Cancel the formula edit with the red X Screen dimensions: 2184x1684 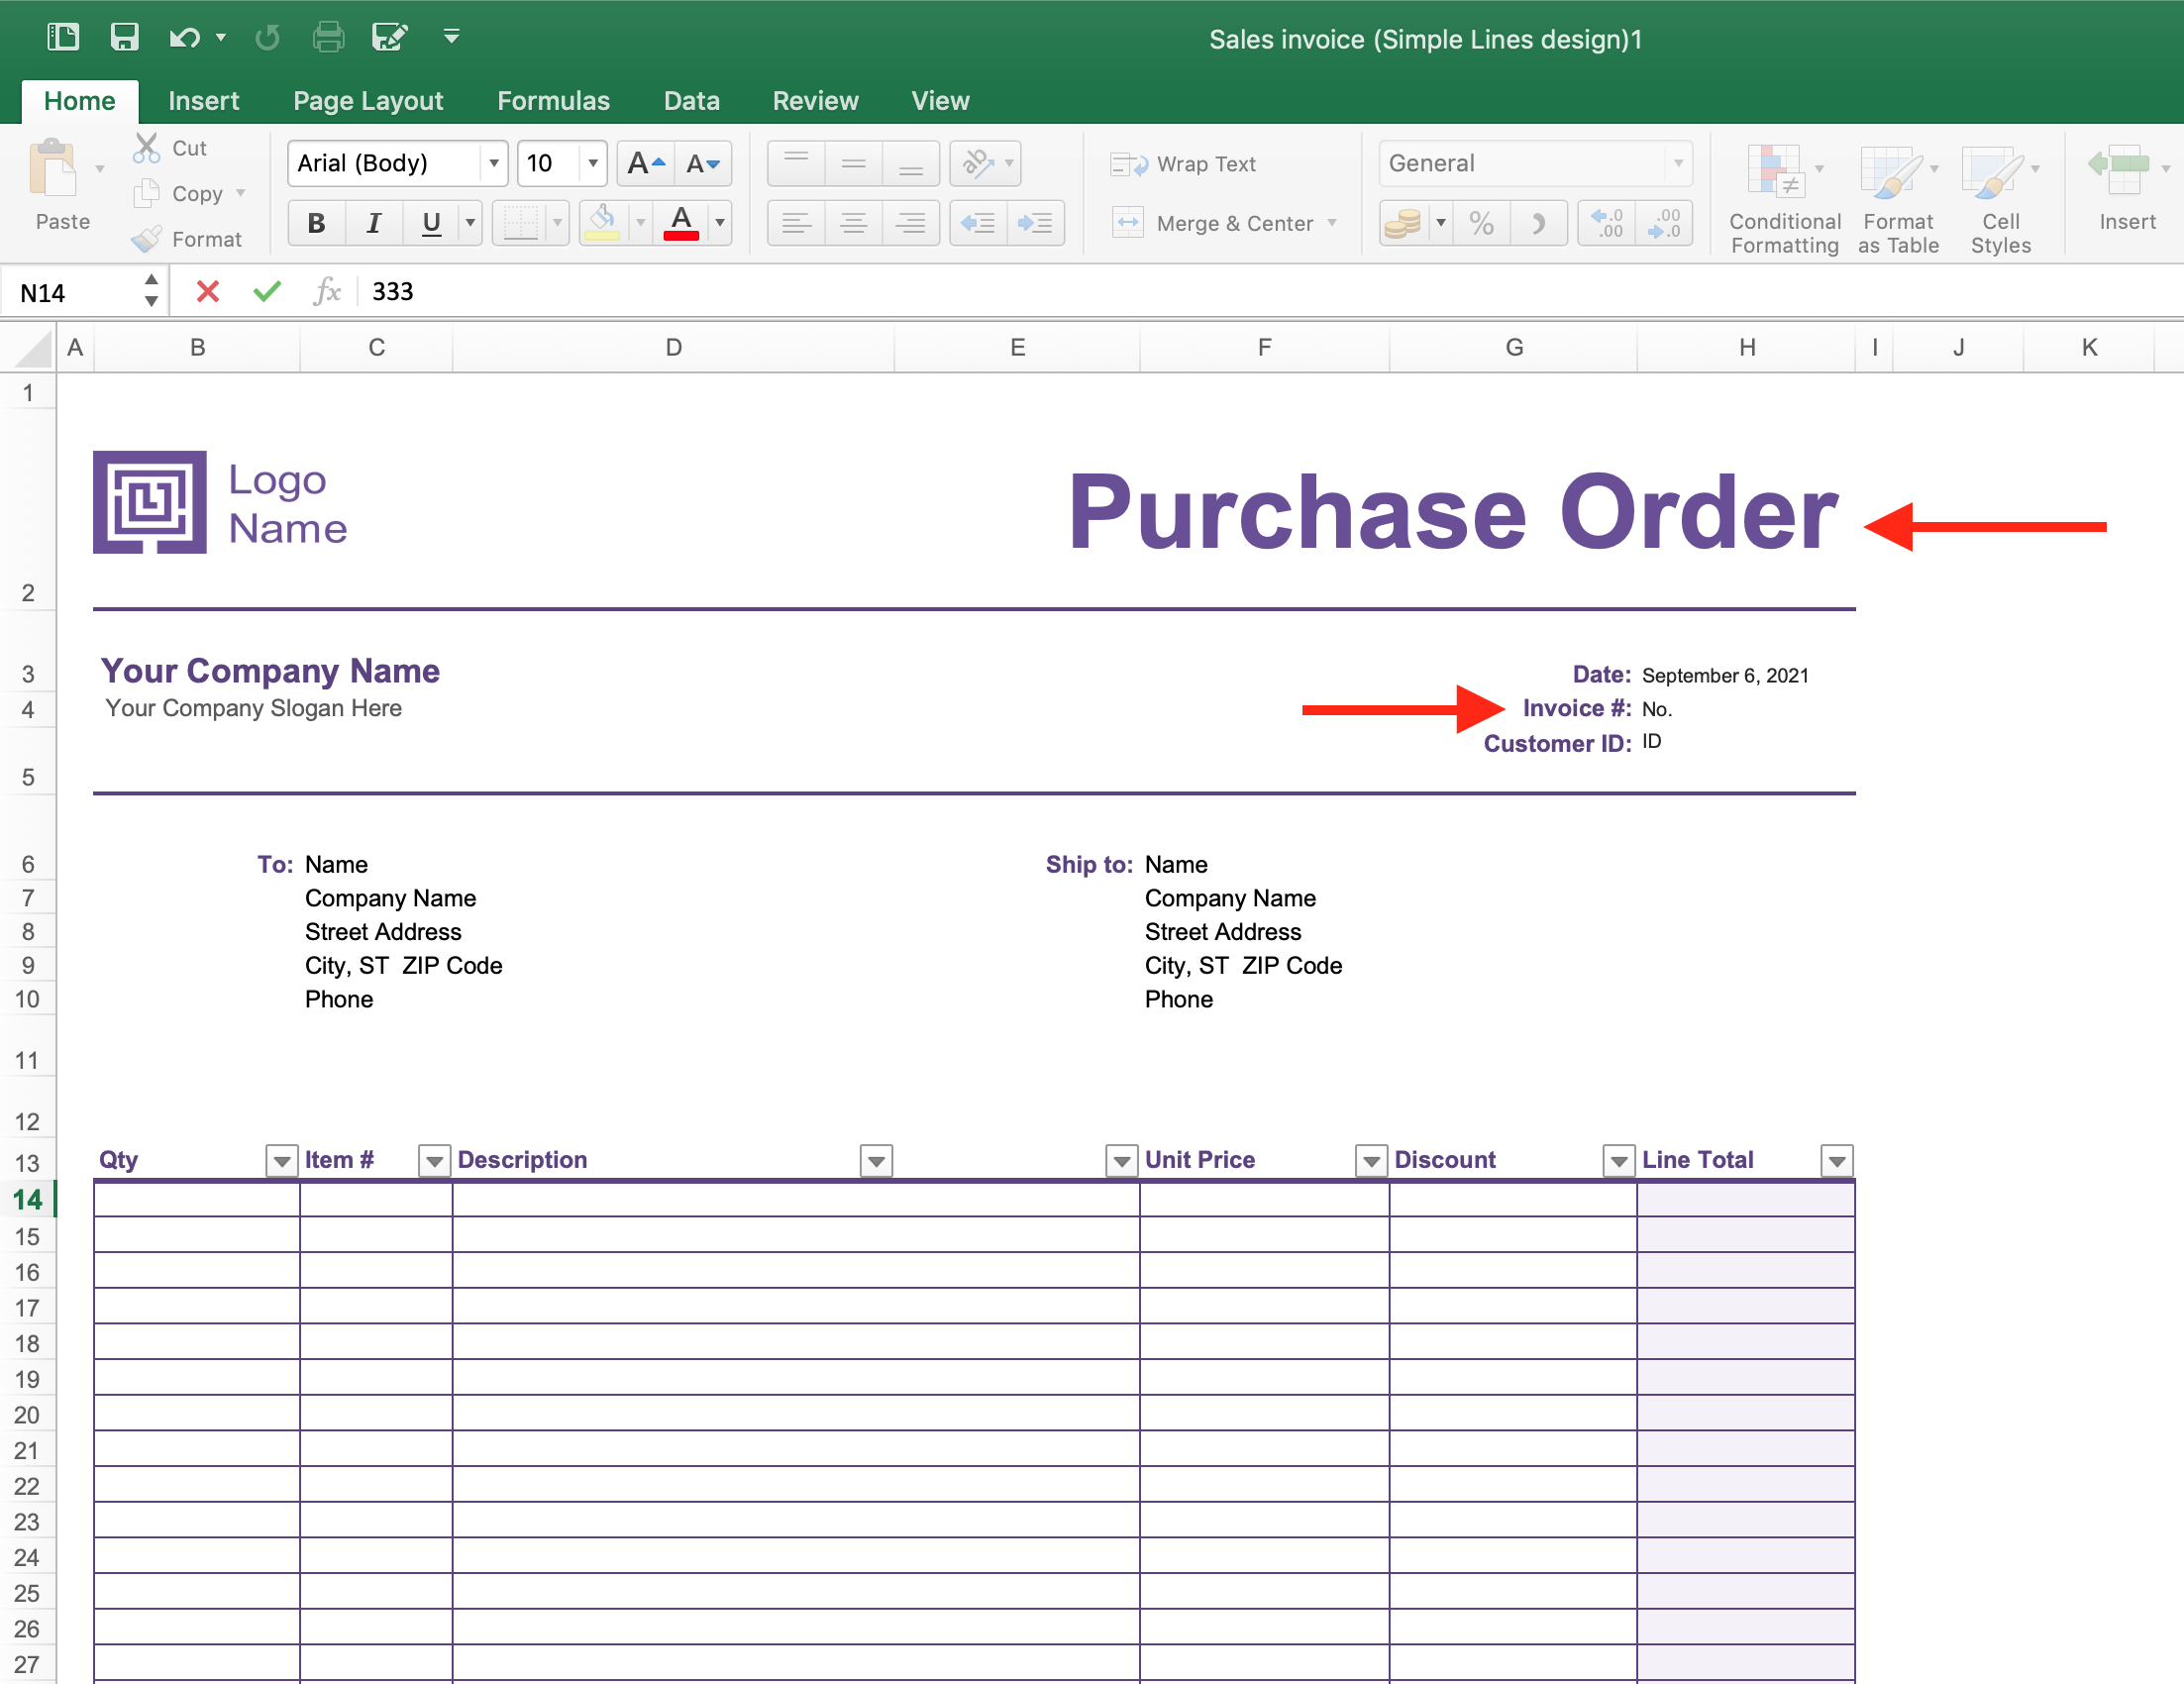tap(207, 291)
